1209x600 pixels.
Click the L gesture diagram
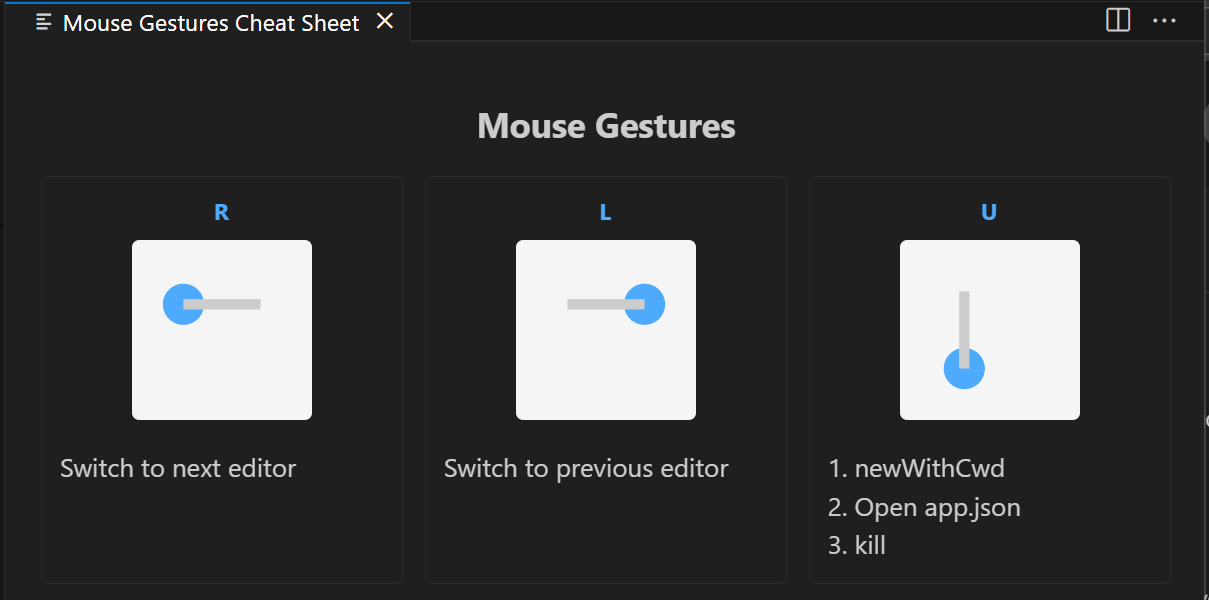pyautogui.click(x=606, y=330)
